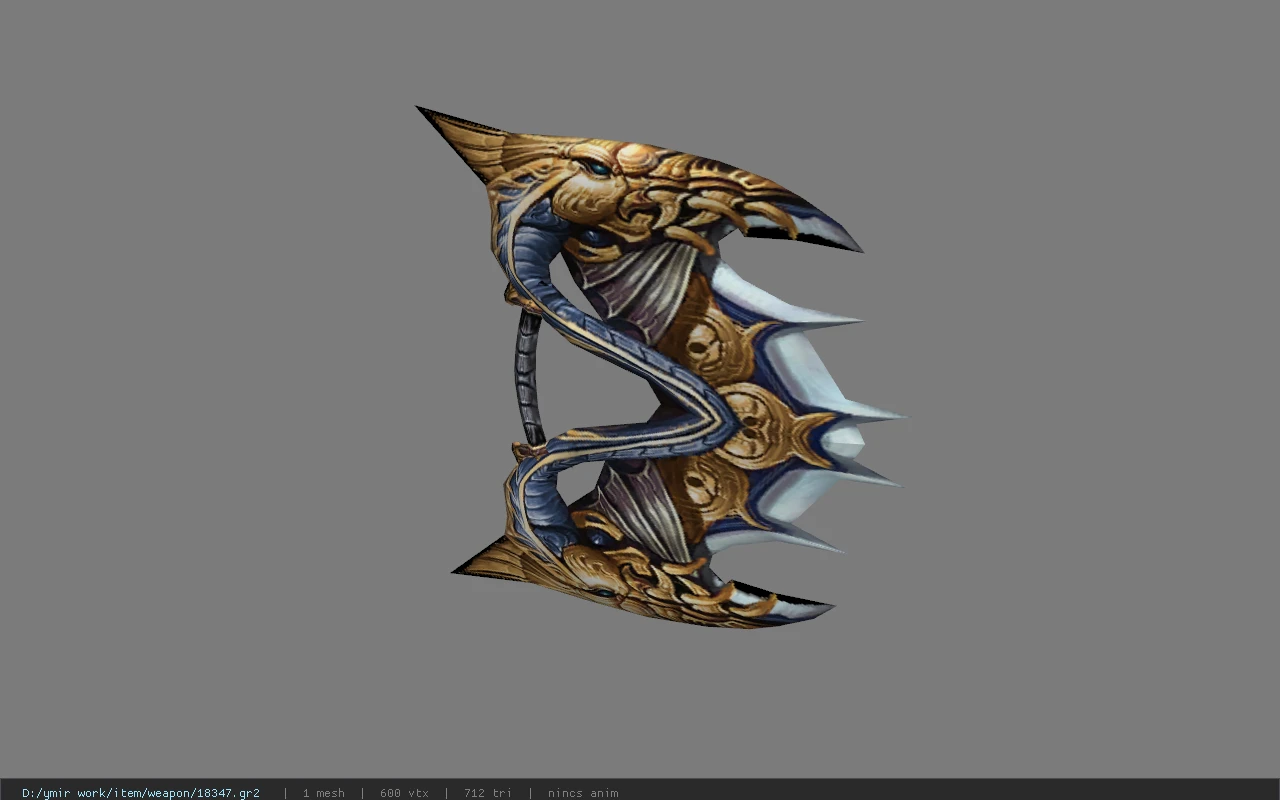Click the "600 vtx" vertex count
The height and width of the screenshot is (800, 1280).
tap(404, 793)
